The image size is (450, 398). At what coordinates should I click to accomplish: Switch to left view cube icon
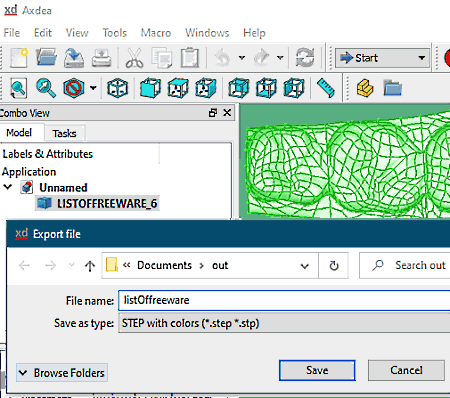point(294,88)
